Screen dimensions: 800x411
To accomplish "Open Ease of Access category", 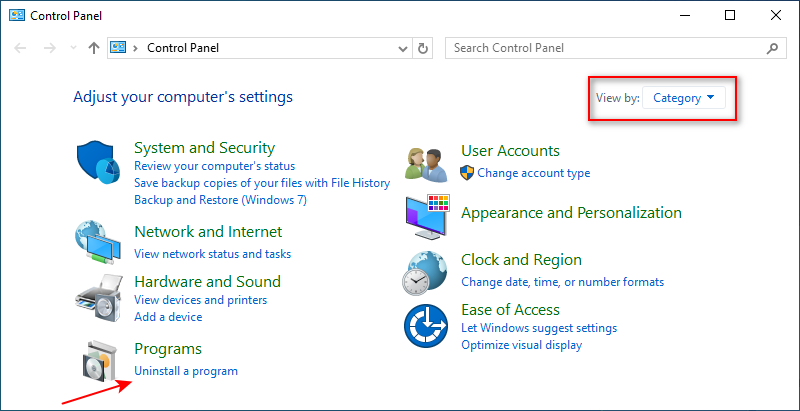I will click(x=510, y=310).
